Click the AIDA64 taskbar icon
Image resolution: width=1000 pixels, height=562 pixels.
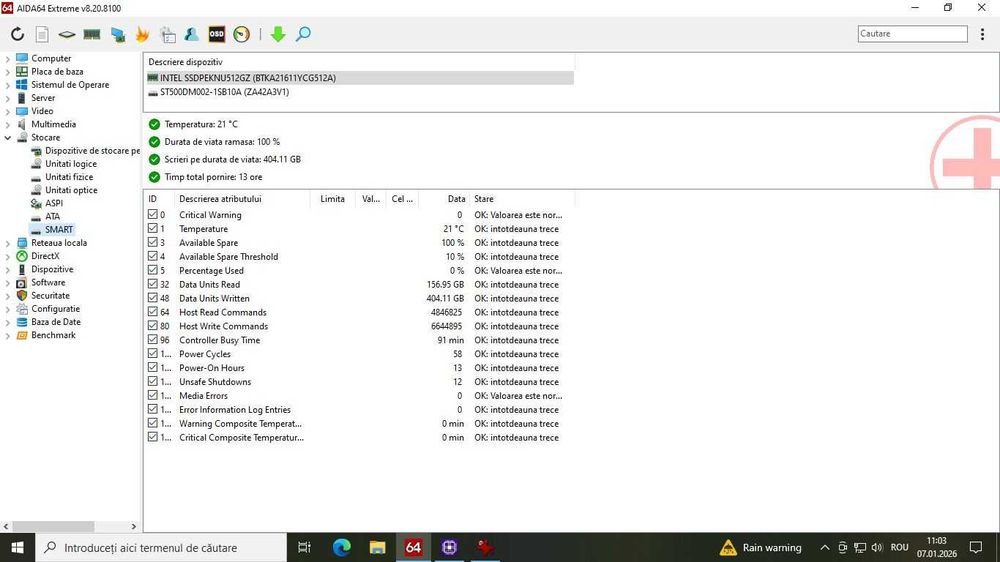point(413,548)
